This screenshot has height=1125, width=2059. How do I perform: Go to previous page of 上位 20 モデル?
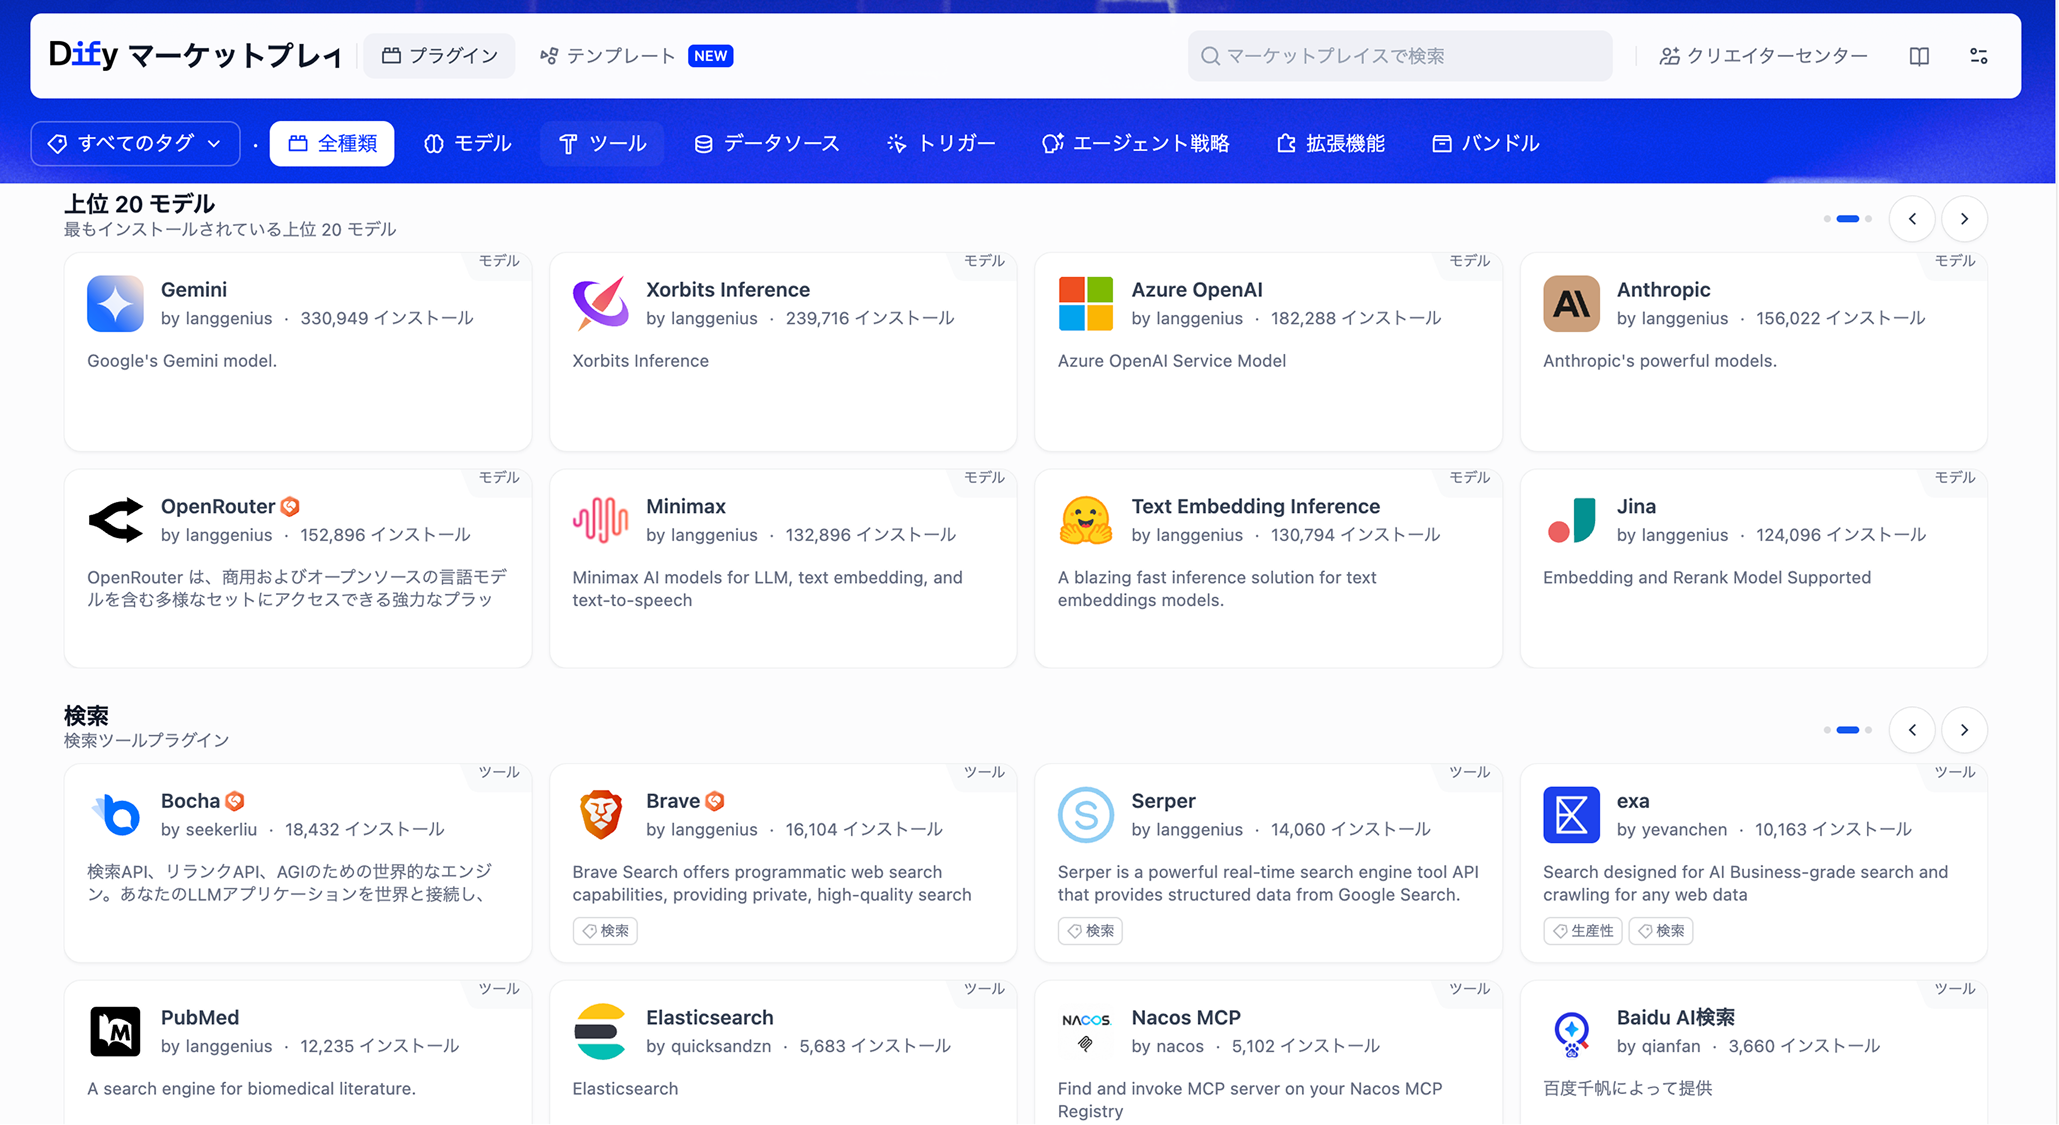coord(1912,219)
